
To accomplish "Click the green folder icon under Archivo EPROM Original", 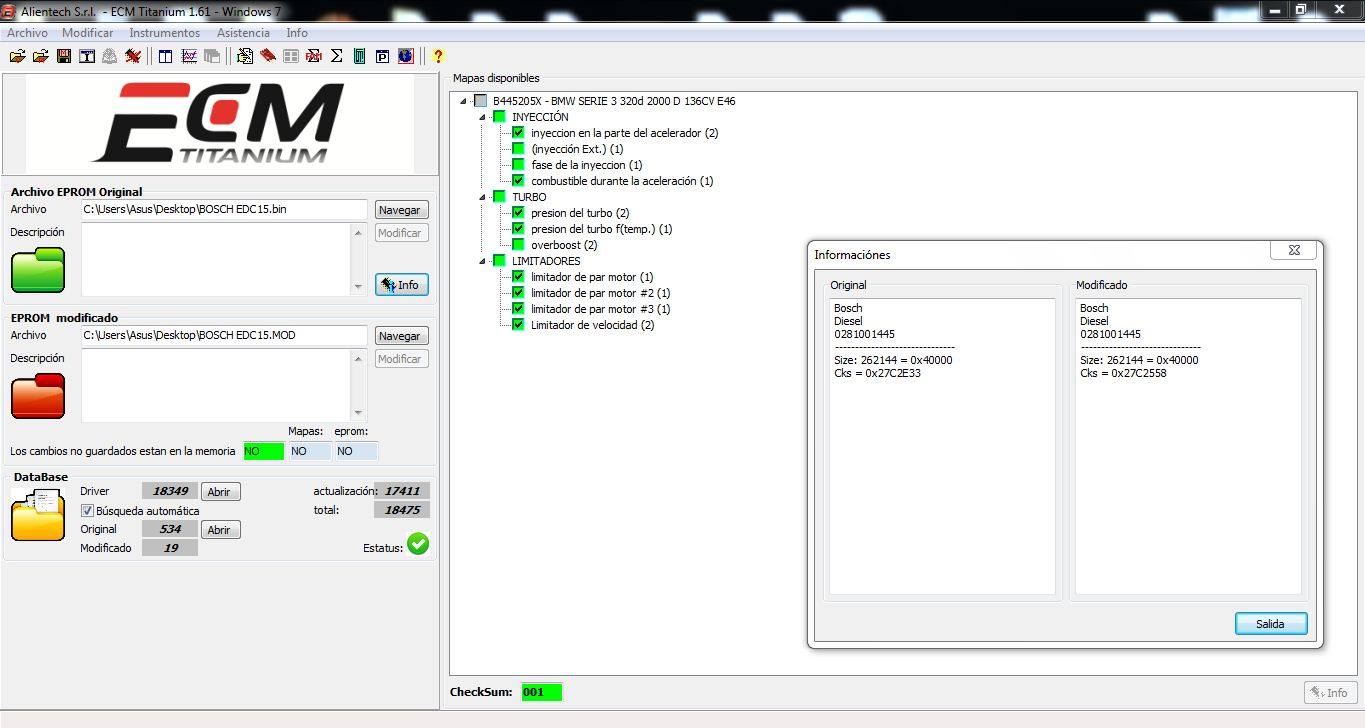I will pos(38,270).
